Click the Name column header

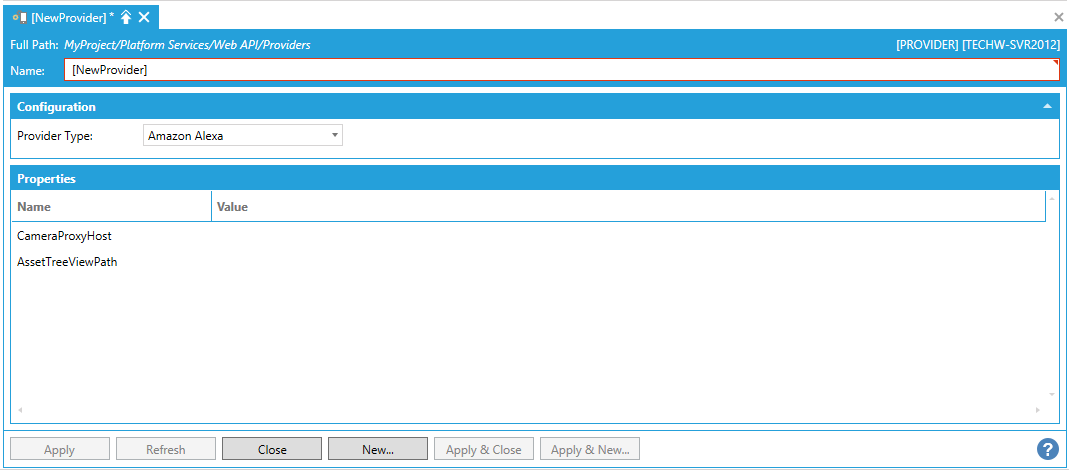(110, 206)
